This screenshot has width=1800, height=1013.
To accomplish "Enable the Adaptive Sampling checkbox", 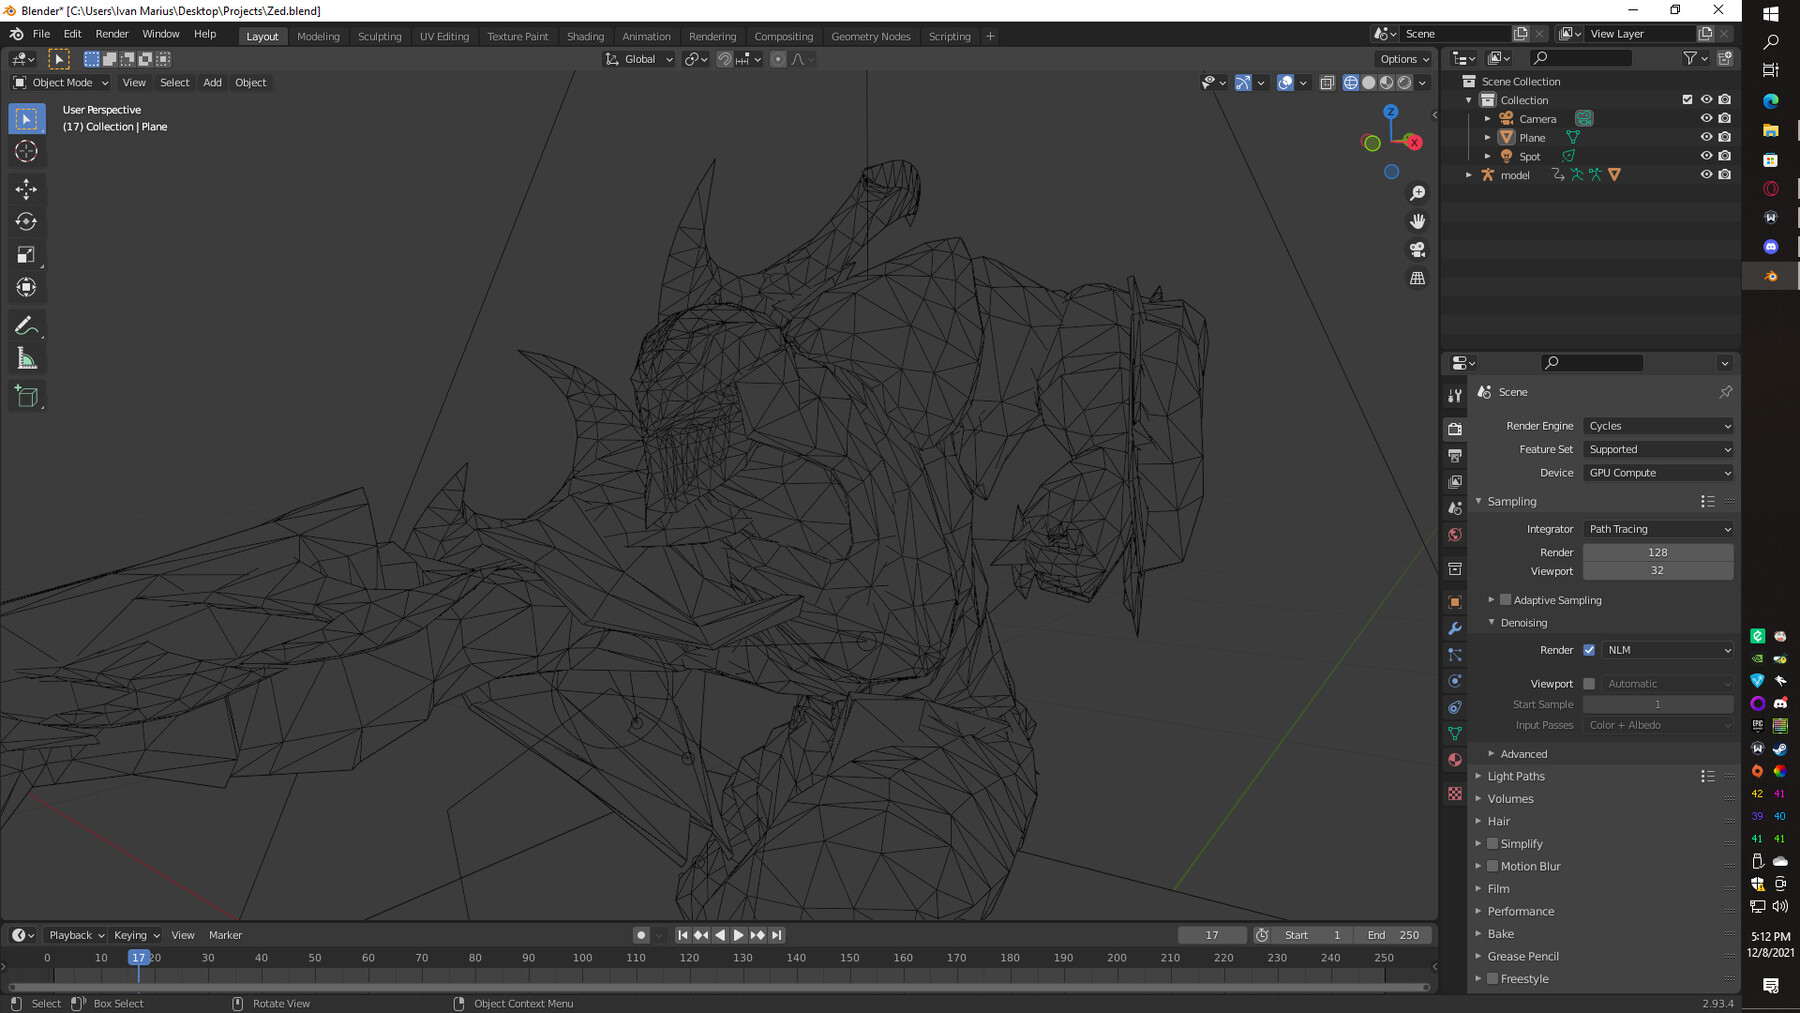I will [x=1506, y=599].
